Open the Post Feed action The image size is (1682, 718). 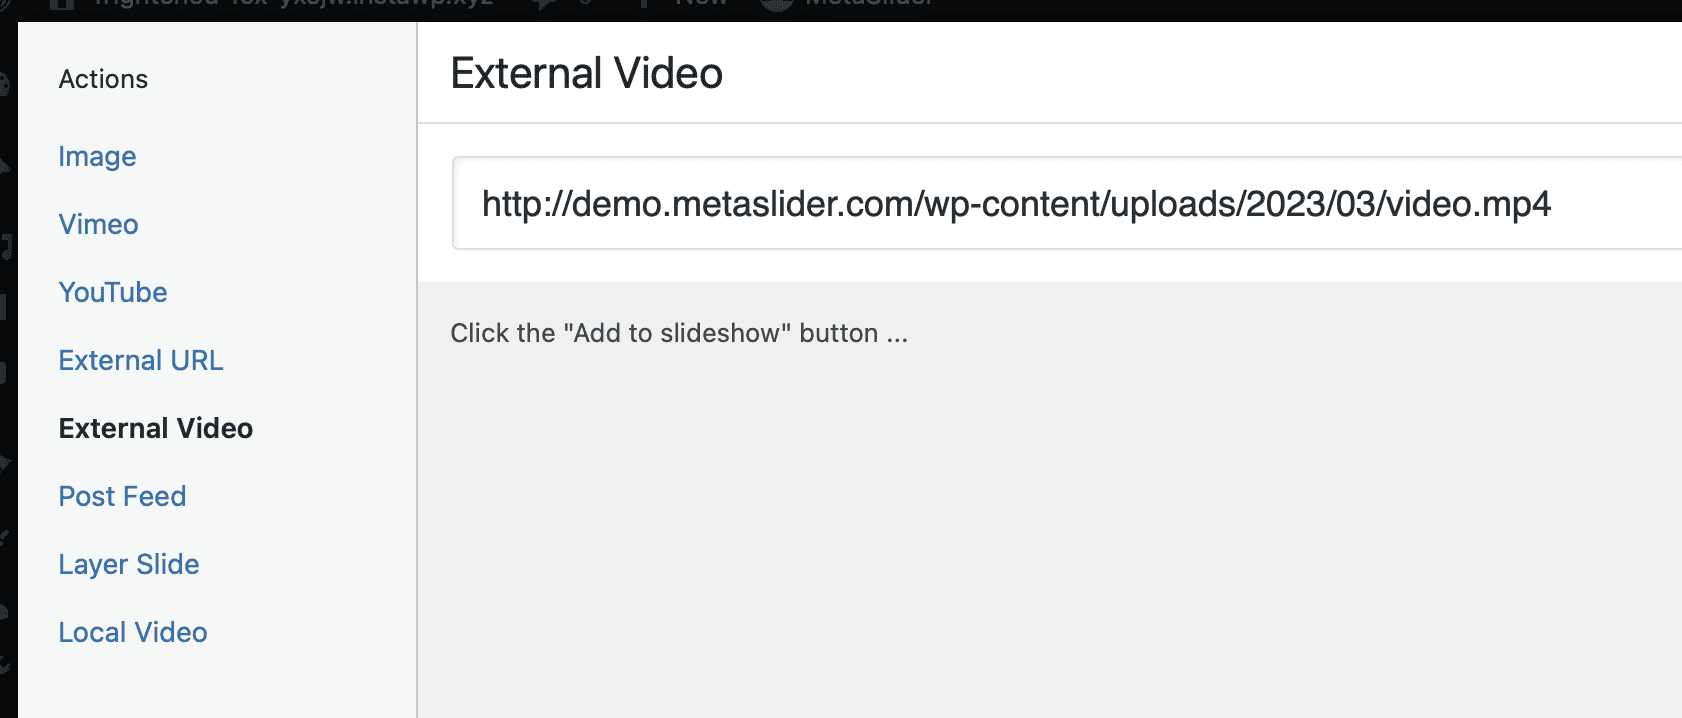click(122, 496)
